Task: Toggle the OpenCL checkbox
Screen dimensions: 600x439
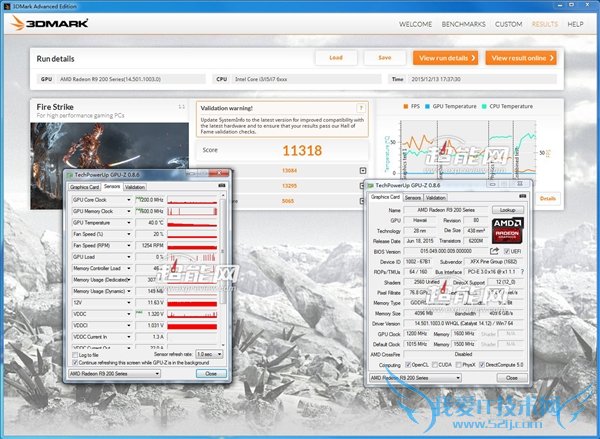Action: [x=408, y=365]
